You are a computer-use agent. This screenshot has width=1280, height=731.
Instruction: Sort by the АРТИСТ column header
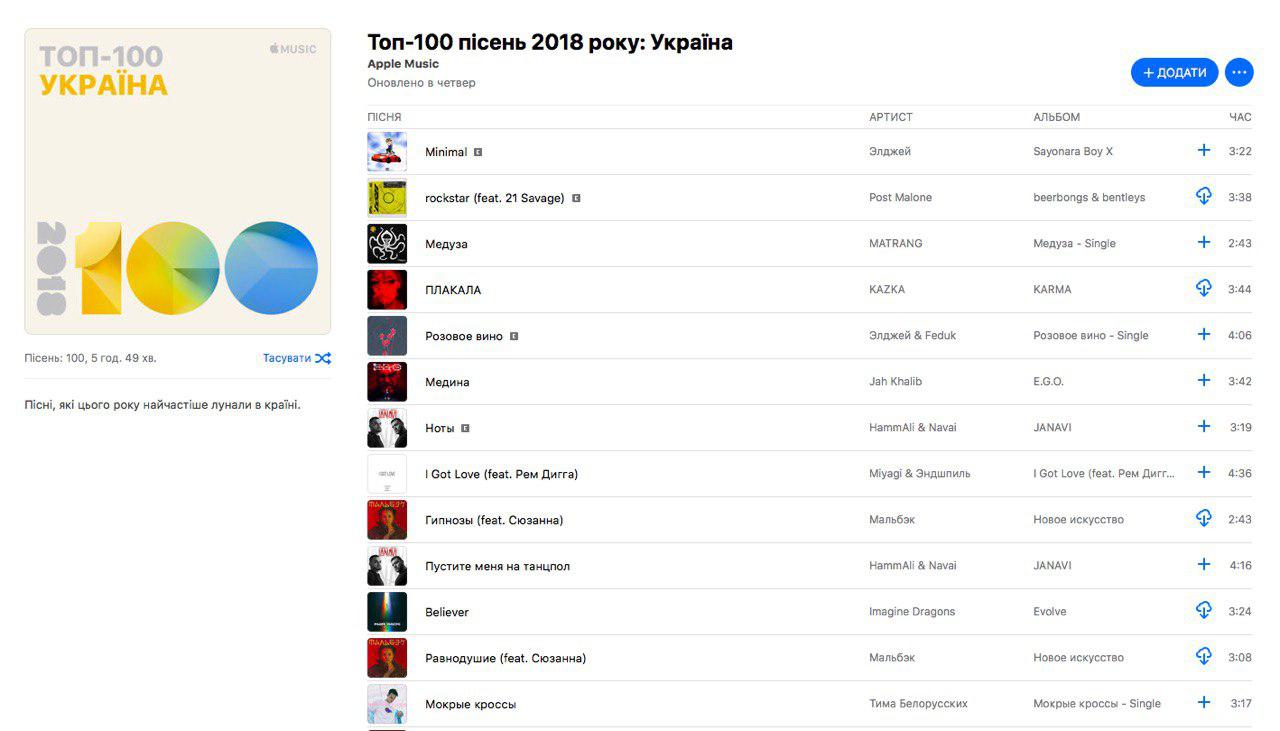tap(890, 117)
